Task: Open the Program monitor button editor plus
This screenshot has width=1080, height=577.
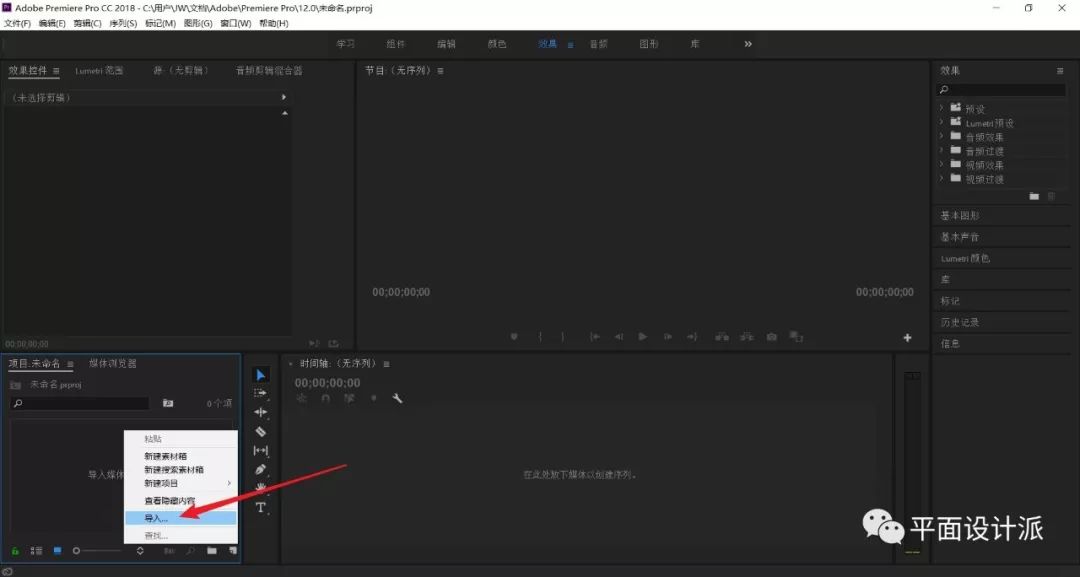Action: [x=907, y=337]
